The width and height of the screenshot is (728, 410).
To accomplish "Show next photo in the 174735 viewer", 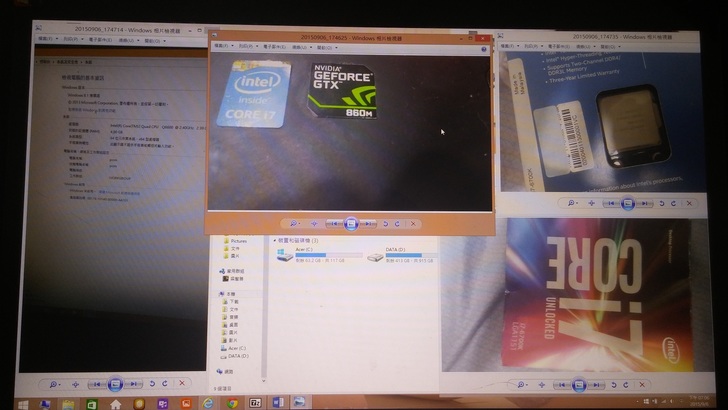I will coord(644,203).
